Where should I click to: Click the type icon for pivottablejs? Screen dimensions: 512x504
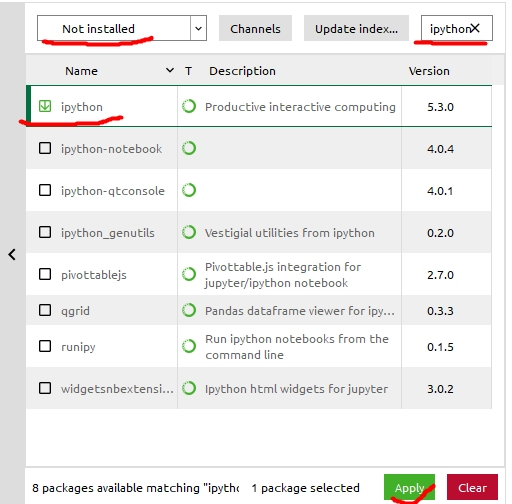(189, 274)
